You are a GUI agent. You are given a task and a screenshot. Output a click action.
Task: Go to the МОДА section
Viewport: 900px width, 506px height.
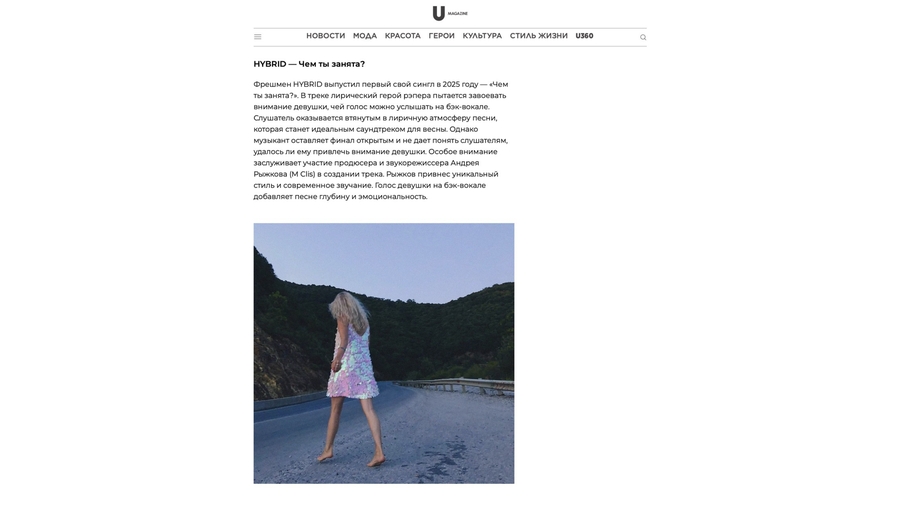click(365, 36)
